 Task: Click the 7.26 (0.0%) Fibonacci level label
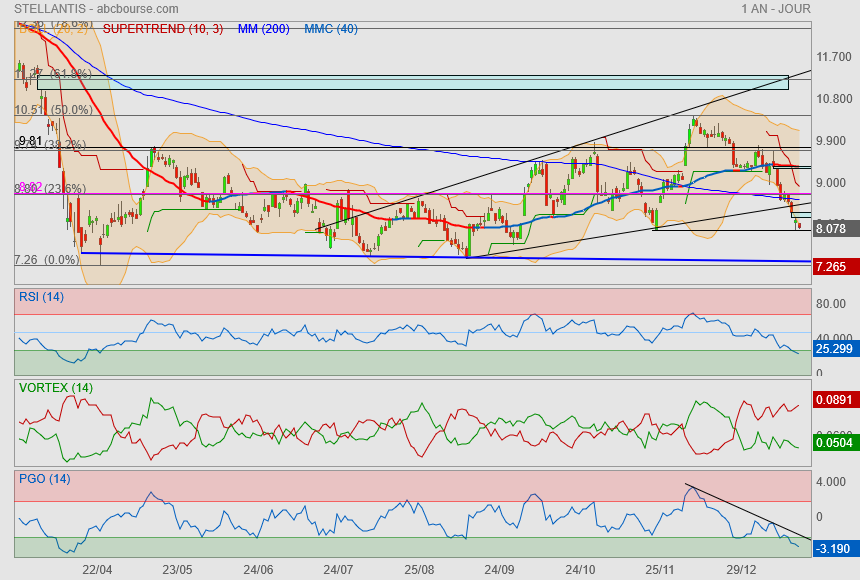pyautogui.click(x=47, y=260)
